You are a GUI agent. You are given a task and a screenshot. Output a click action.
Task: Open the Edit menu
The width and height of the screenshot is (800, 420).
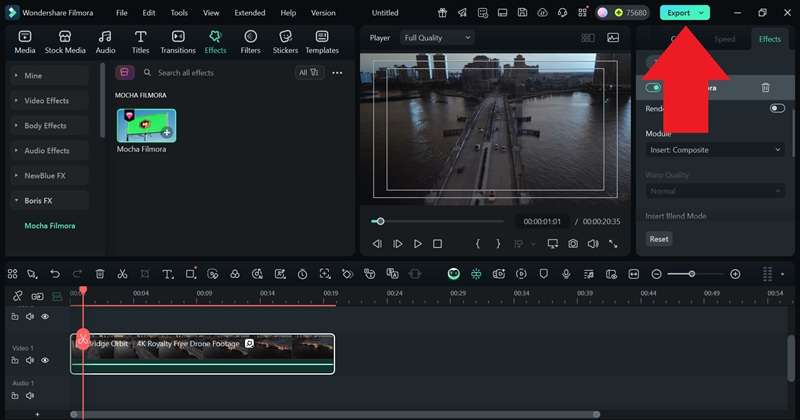tap(149, 13)
